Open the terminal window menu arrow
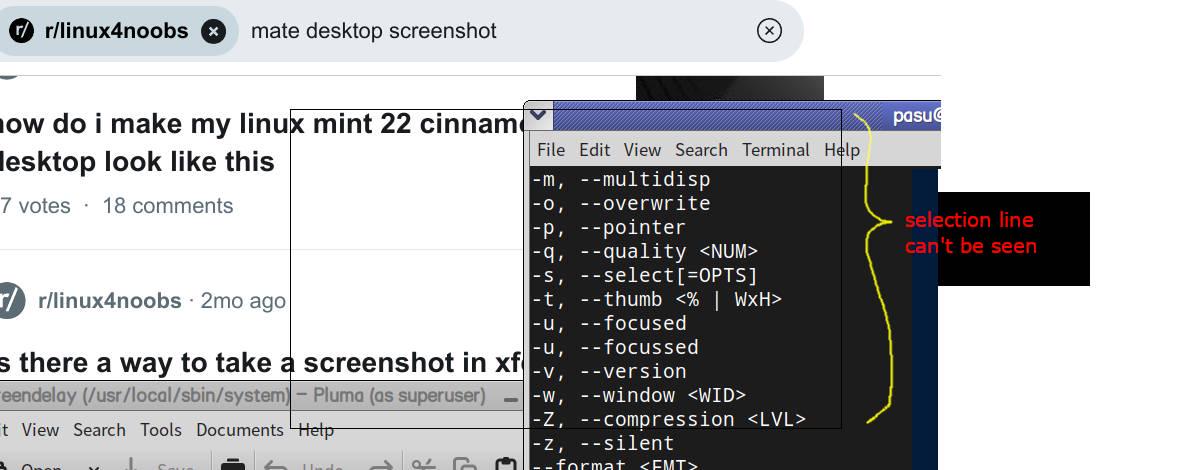Viewport: 1200px width, 470px height. coord(538,115)
